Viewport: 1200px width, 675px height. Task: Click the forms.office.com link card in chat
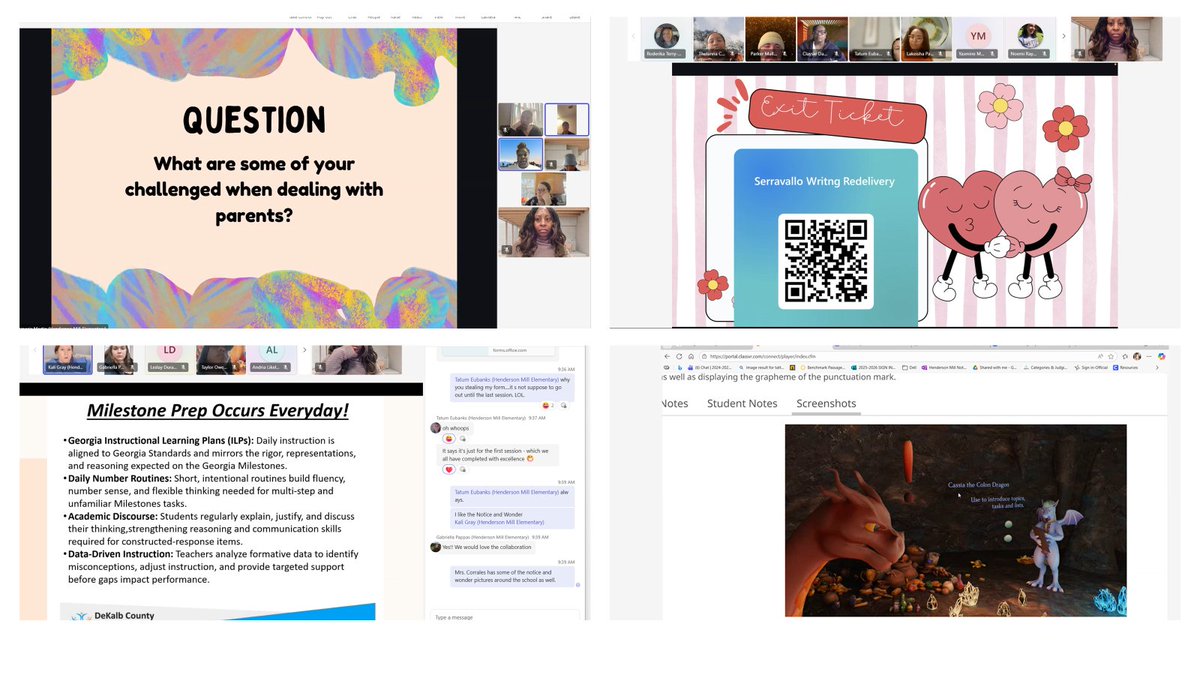[497, 351]
